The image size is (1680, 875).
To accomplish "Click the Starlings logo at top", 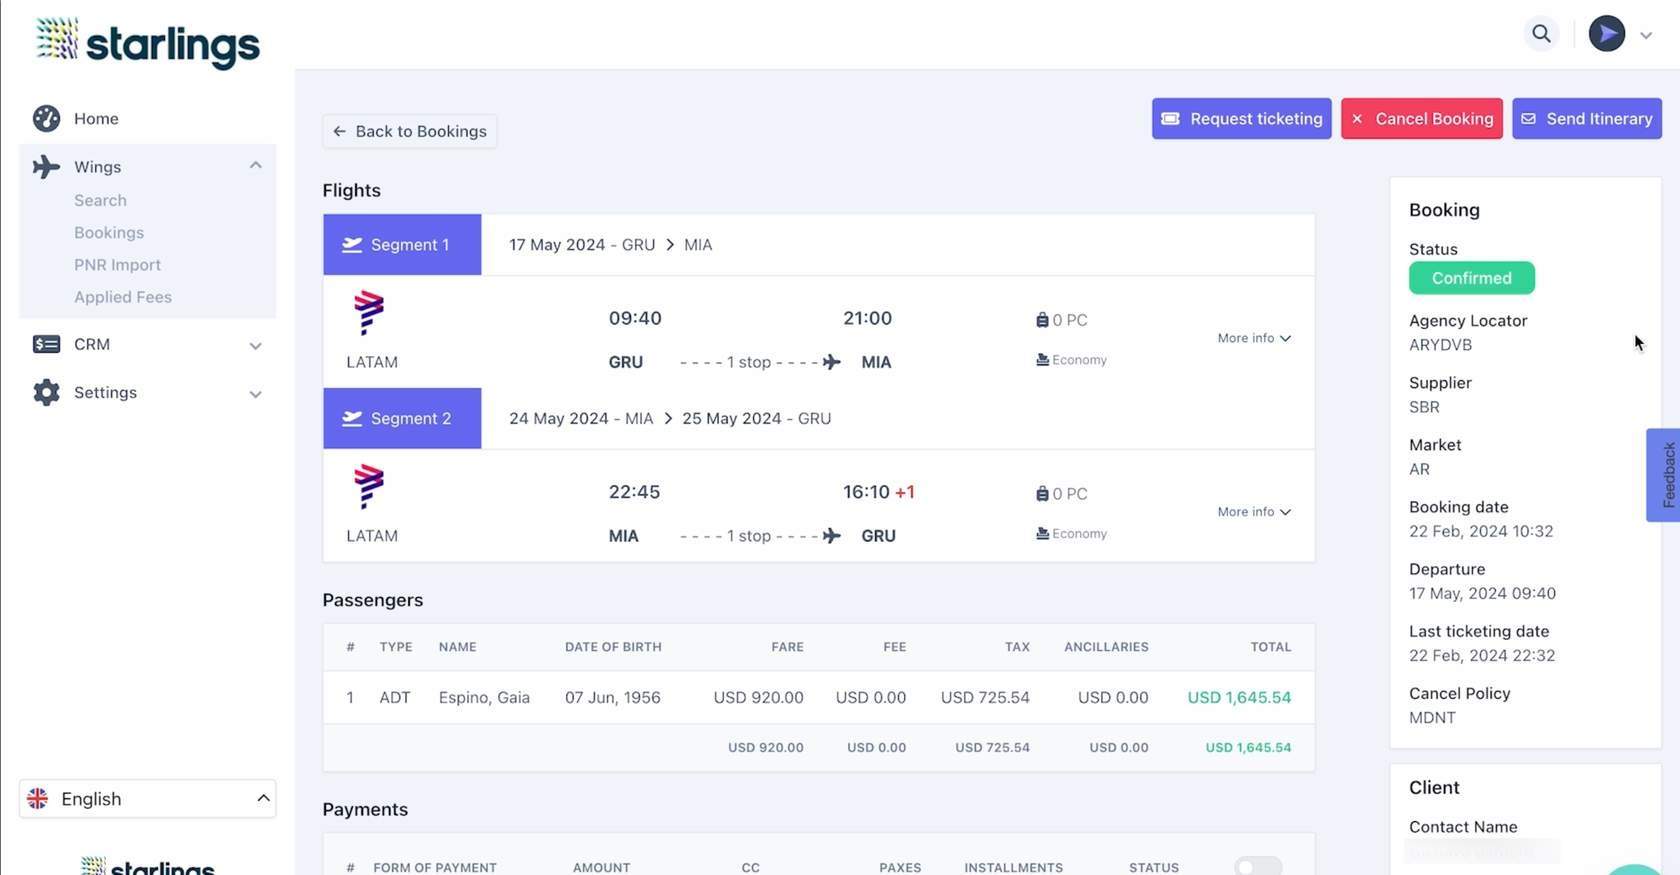I will (148, 42).
